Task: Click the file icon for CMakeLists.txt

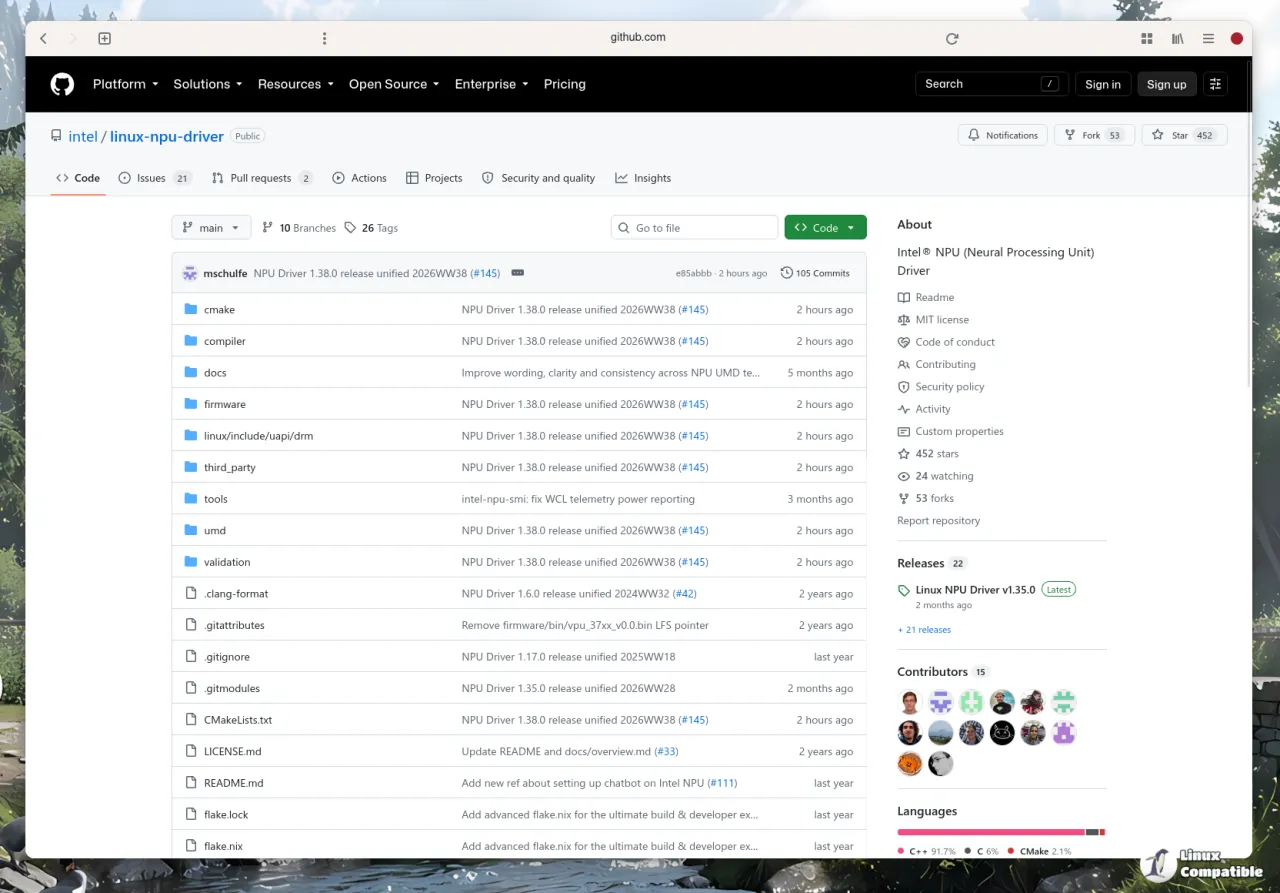Action: (x=191, y=720)
